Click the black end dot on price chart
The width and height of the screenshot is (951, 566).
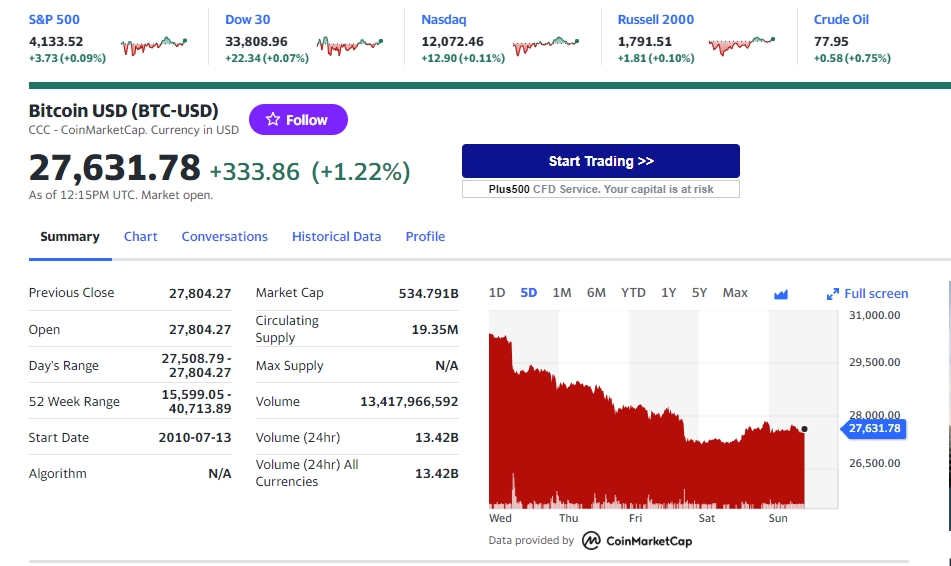[804, 429]
